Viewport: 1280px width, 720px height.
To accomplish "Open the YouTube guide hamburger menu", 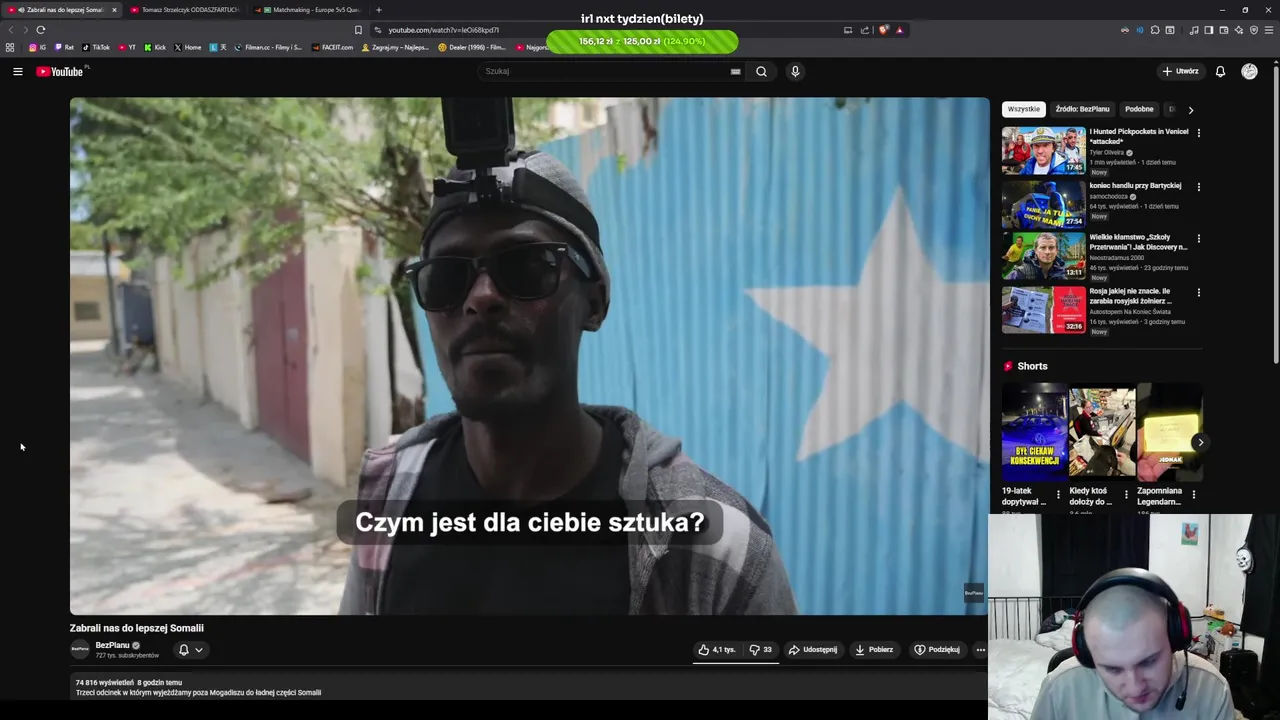I will pos(17,71).
